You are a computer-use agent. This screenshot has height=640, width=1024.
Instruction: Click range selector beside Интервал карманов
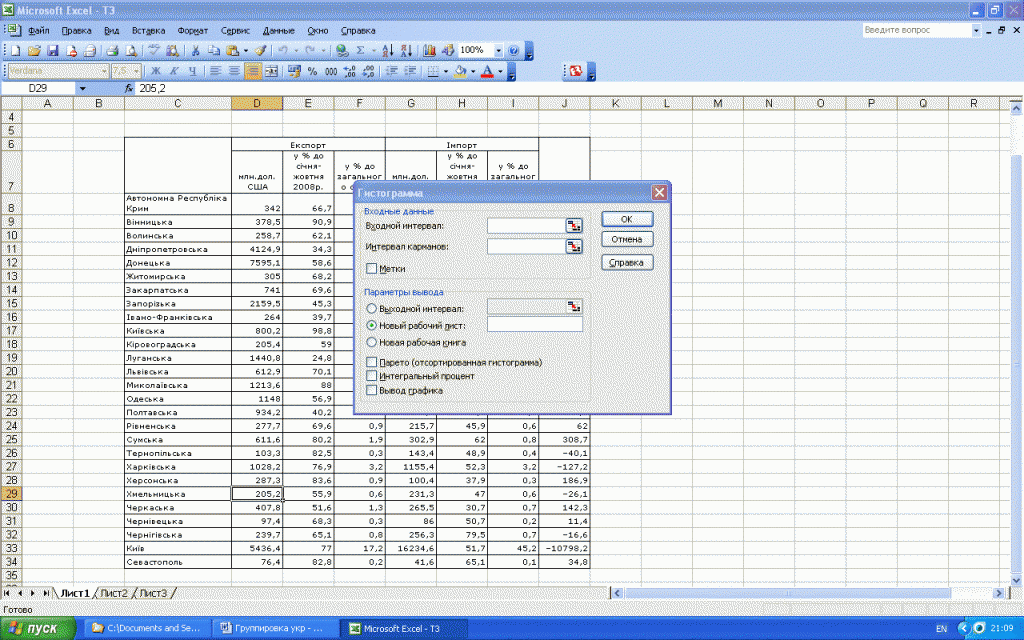pos(573,247)
